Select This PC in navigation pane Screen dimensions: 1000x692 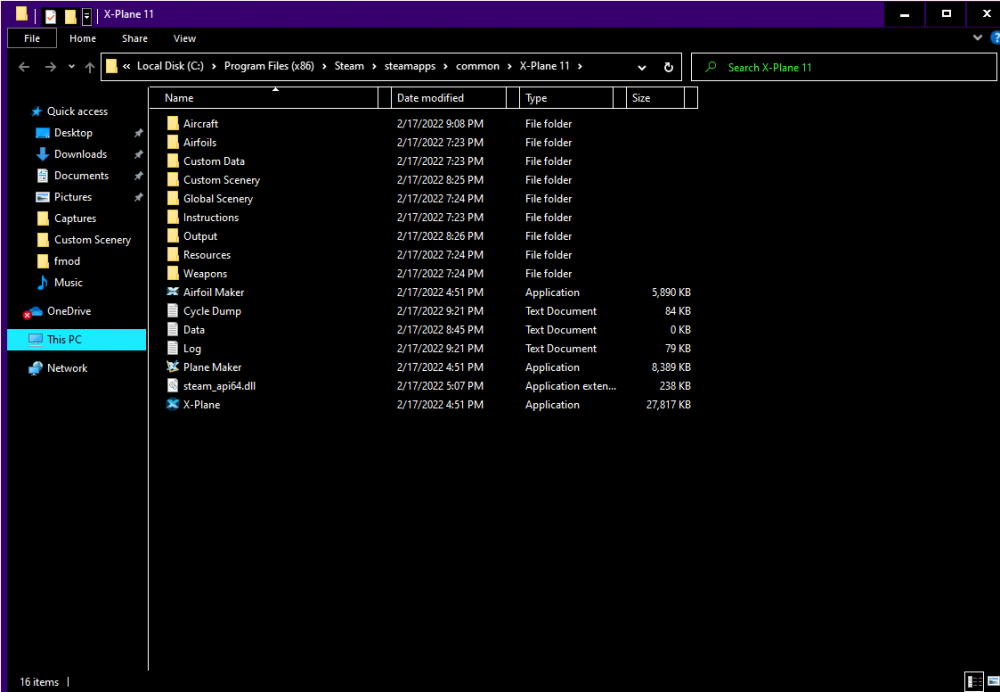[x=64, y=340]
